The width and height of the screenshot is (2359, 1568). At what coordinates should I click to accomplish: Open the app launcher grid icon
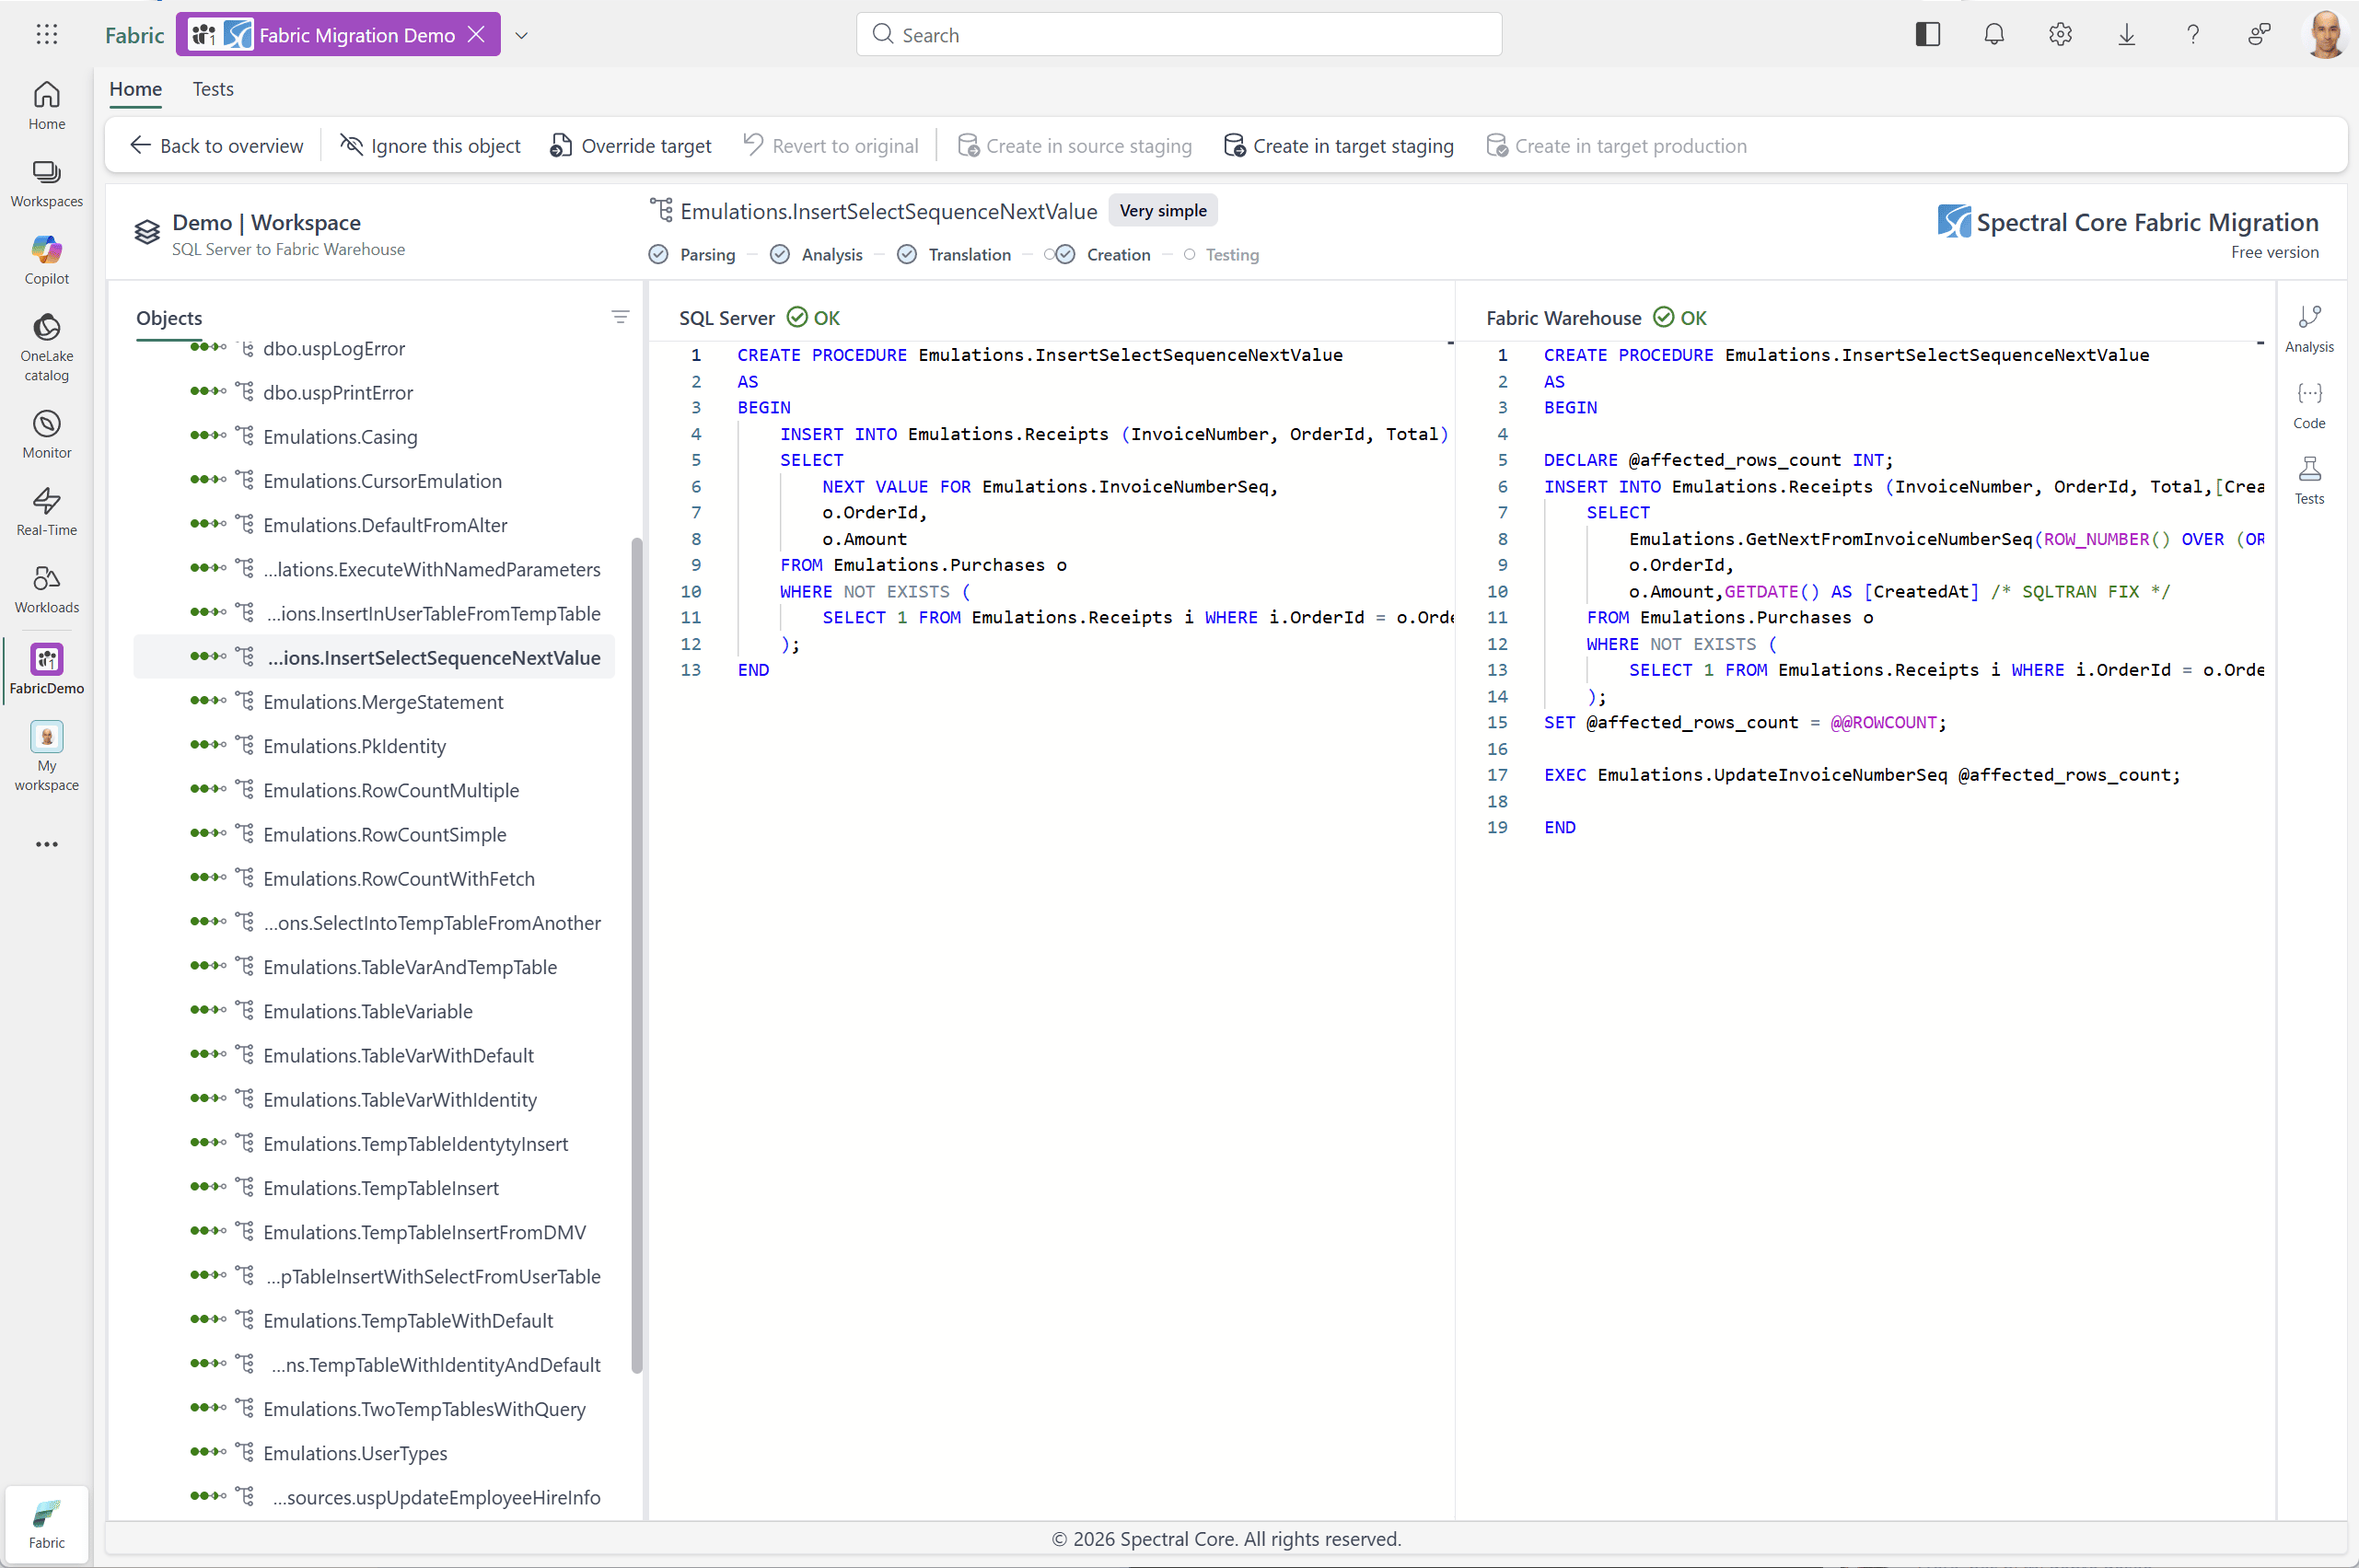pos(47,35)
